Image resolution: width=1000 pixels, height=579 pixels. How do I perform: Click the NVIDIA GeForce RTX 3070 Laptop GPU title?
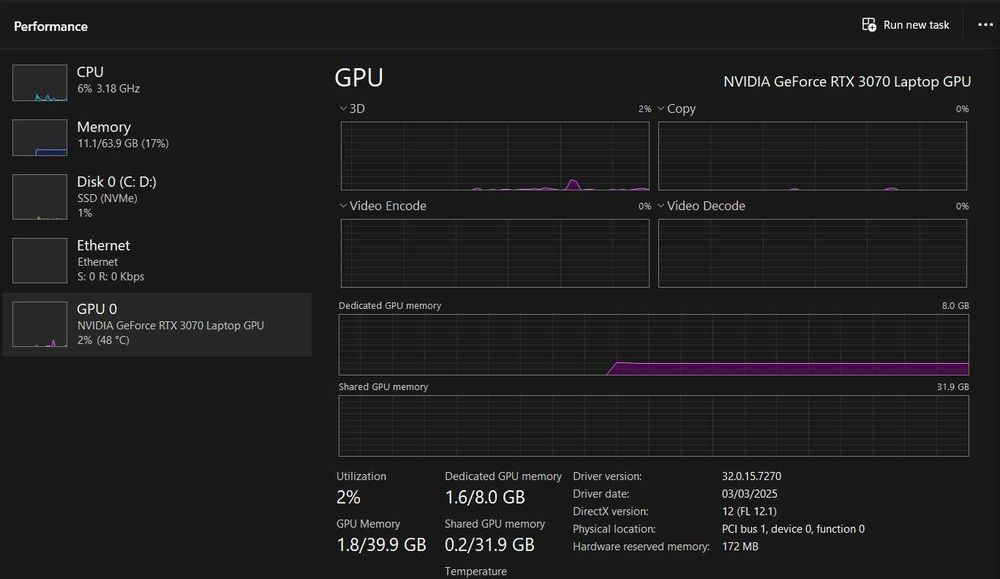(x=847, y=82)
